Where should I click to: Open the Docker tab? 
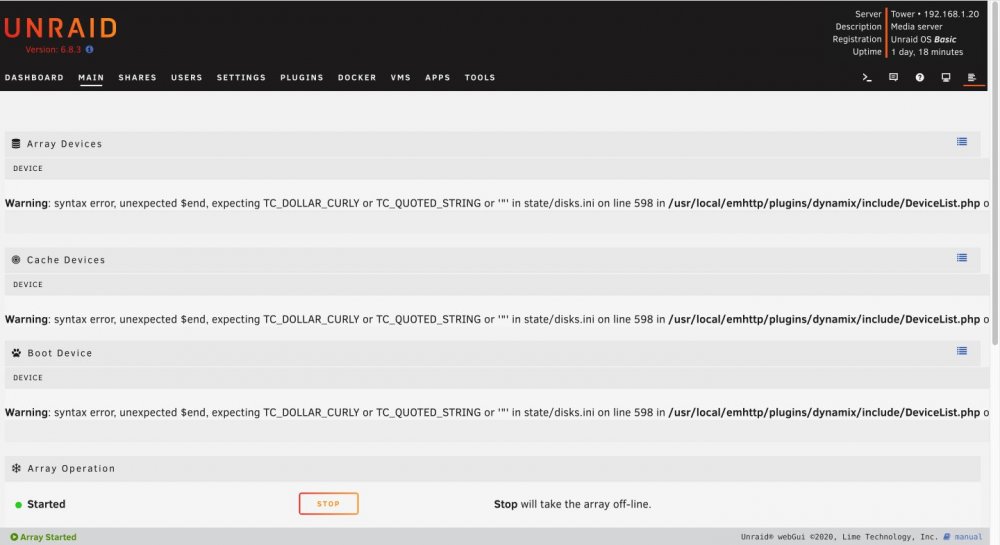coord(357,77)
